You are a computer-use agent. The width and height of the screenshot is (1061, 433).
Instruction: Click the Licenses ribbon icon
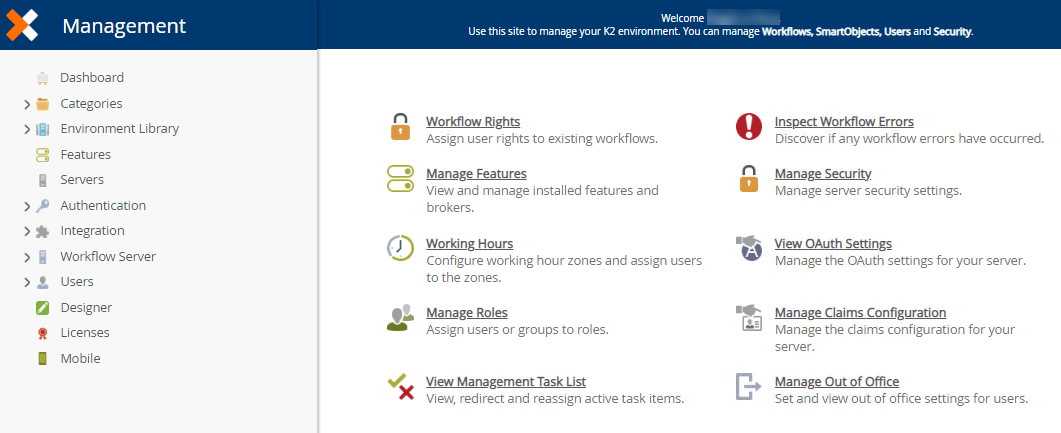tap(43, 333)
